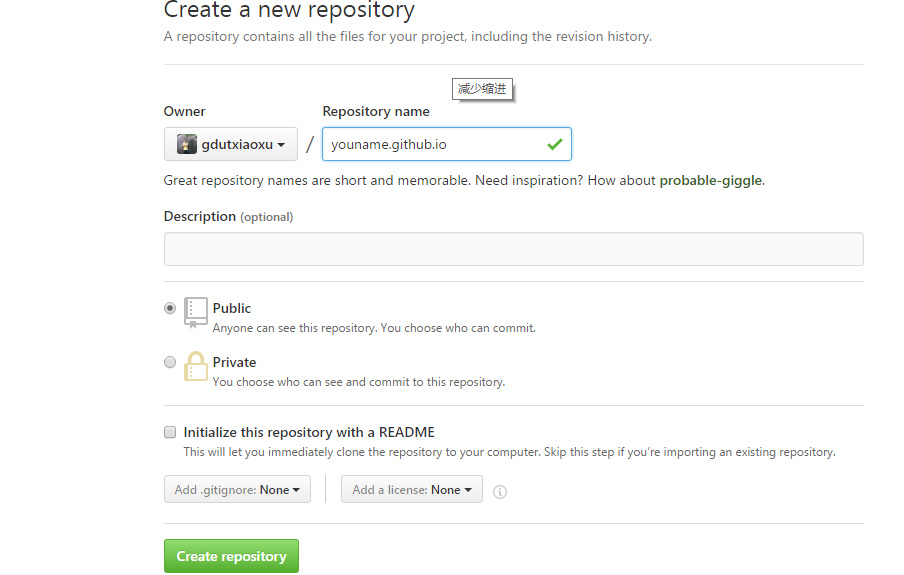Click the license info icon
The width and height of the screenshot is (904, 575).
pyautogui.click(x=500, y=492)
